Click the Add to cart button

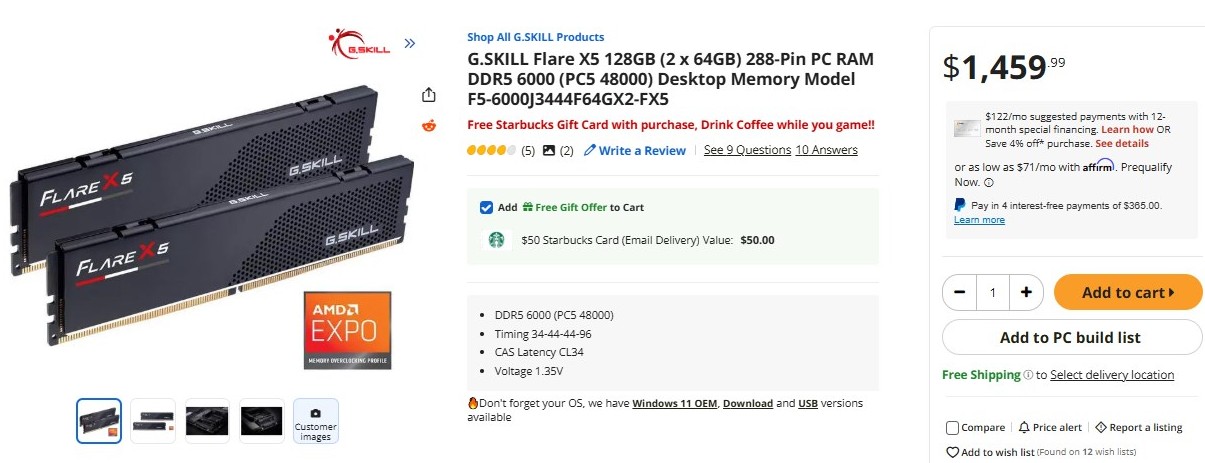(1127, 292)
